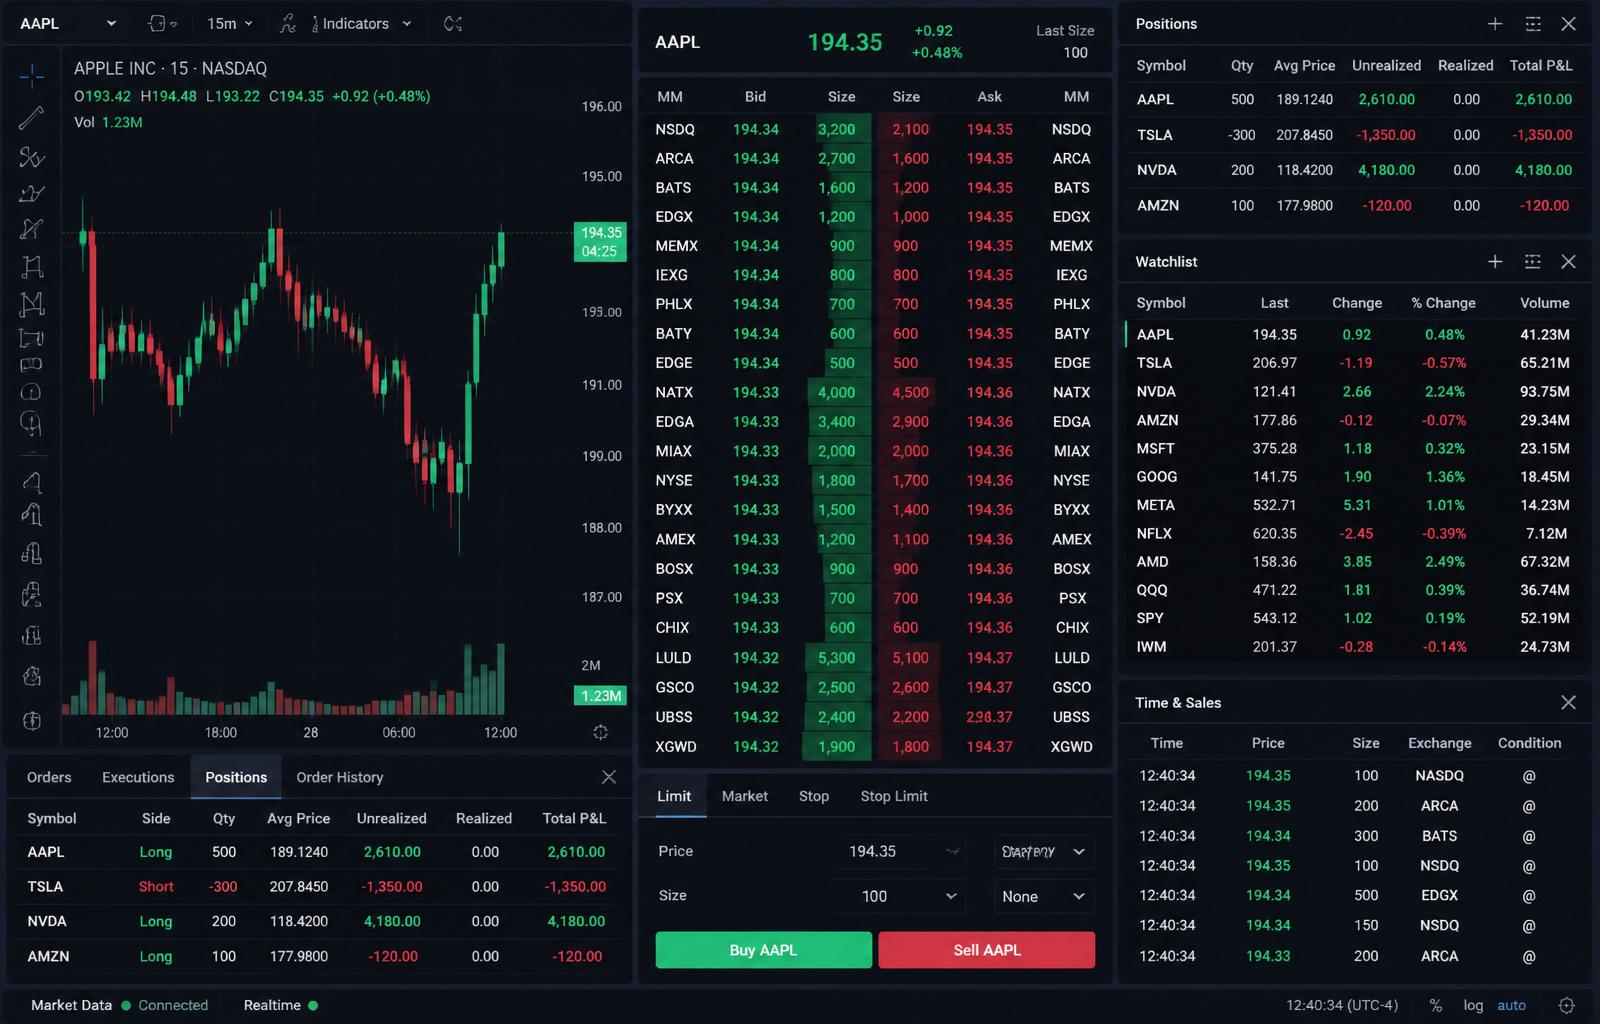This screenshot has height=1024, width=1600.
Task: Click the NATX ask size 4,500
Action: (x=910, y=392)
